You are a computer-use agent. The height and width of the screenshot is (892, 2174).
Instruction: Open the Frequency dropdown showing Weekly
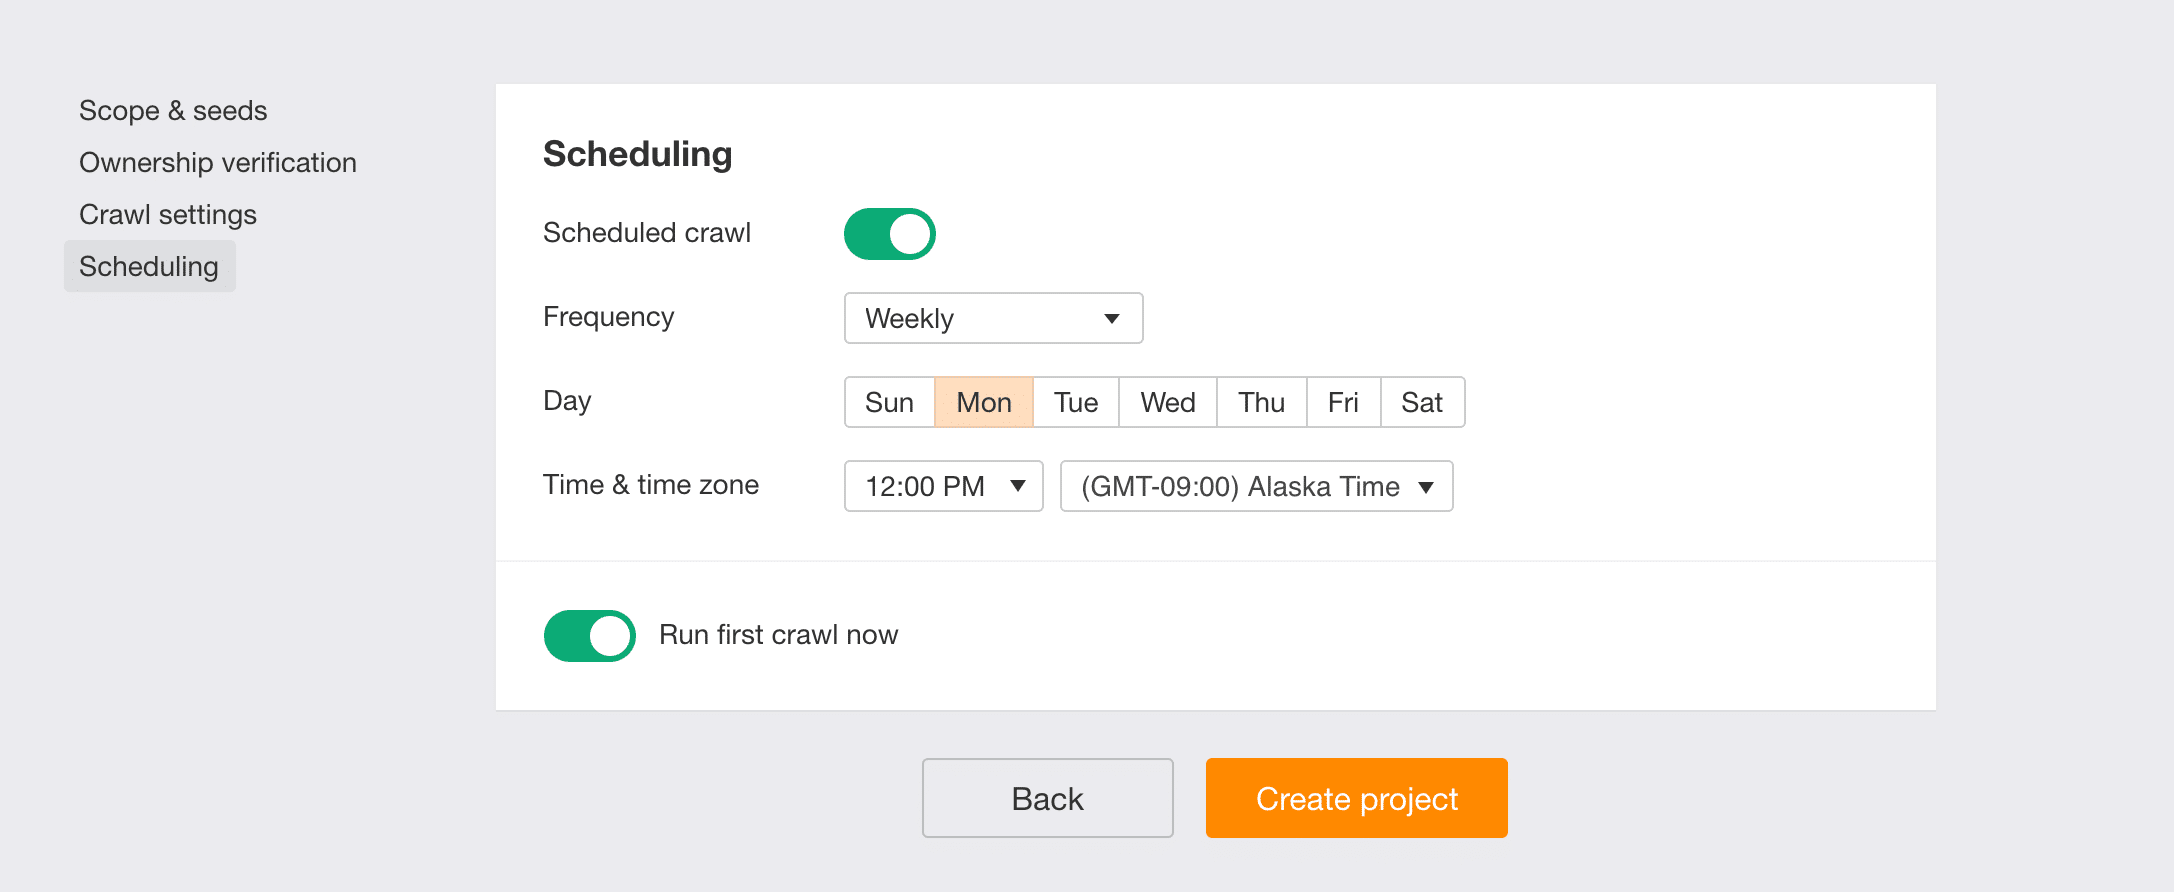coord(993,318)
